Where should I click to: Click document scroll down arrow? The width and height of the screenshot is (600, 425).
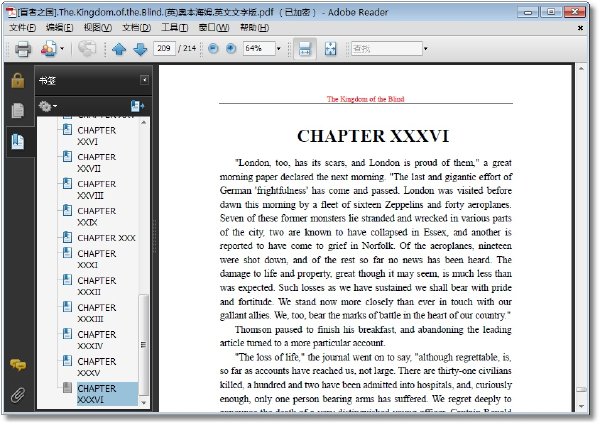581,406
